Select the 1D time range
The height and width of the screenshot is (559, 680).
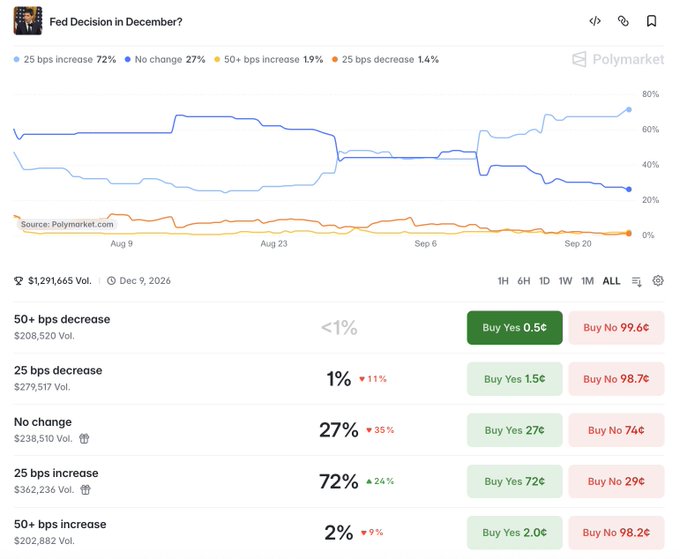[544, 281]
